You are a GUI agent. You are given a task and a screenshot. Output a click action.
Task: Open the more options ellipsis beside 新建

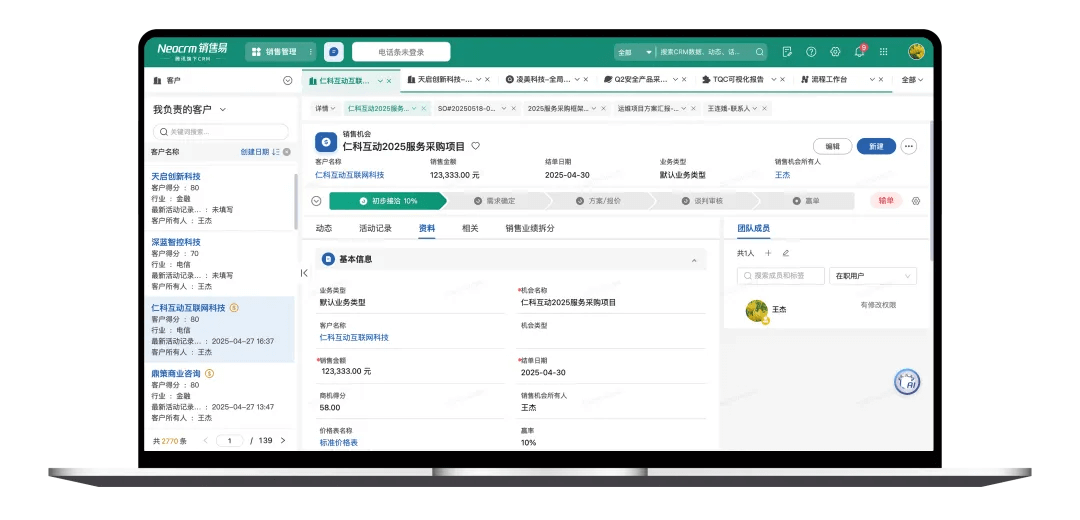coord(909,146)
